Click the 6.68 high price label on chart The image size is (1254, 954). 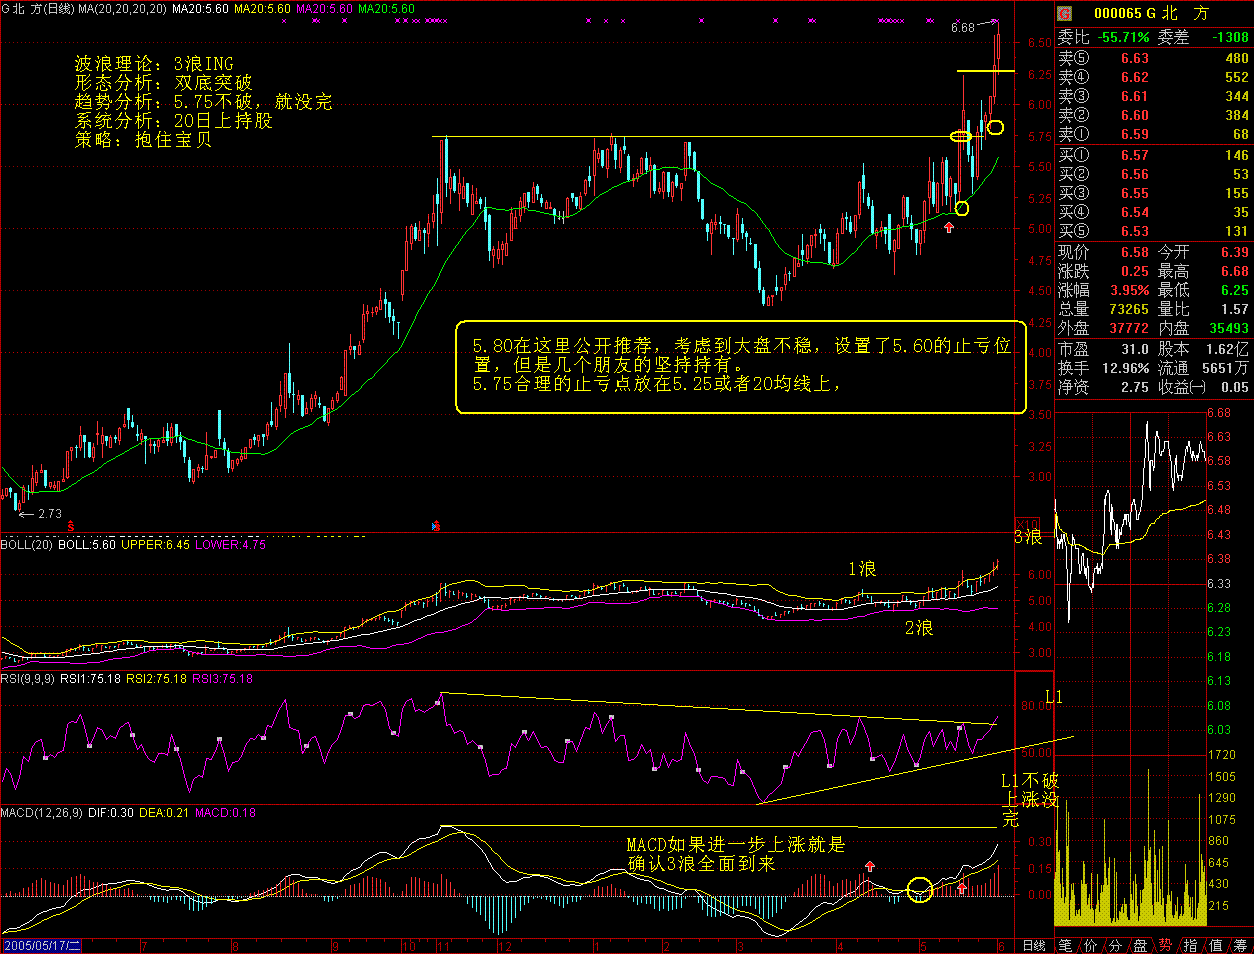pyautogui.click(x=963, y=28)
